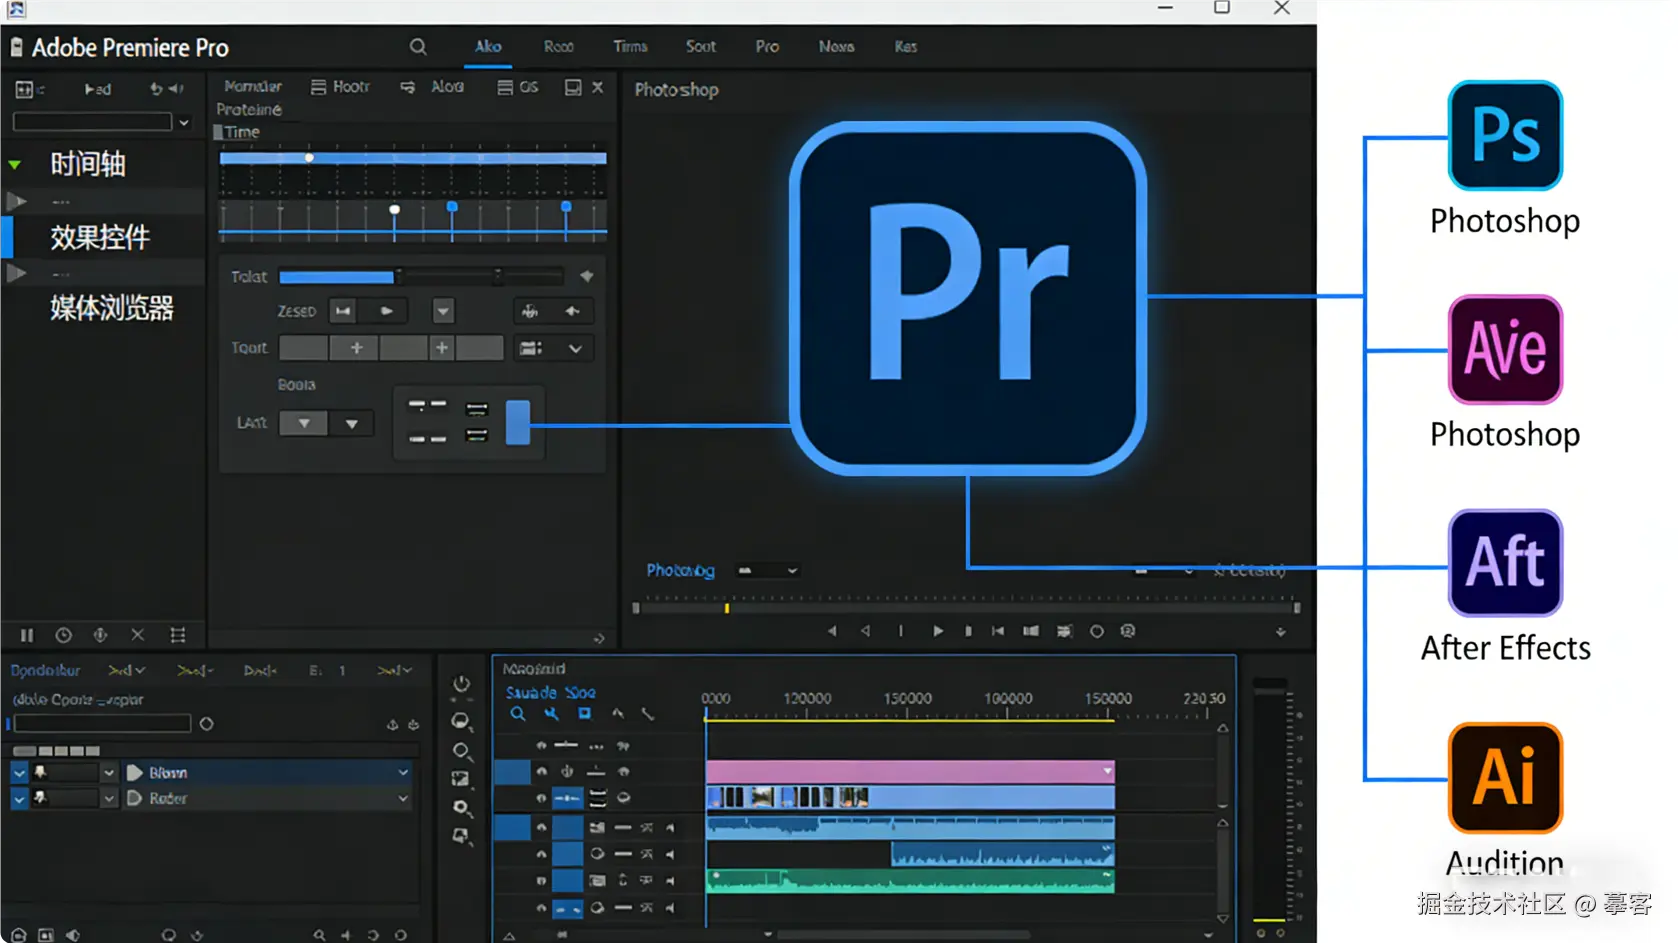Click the After Effects Aft icon
Image resolution: width=1678 pixels, height=943 pixels.
[1504, 563]
